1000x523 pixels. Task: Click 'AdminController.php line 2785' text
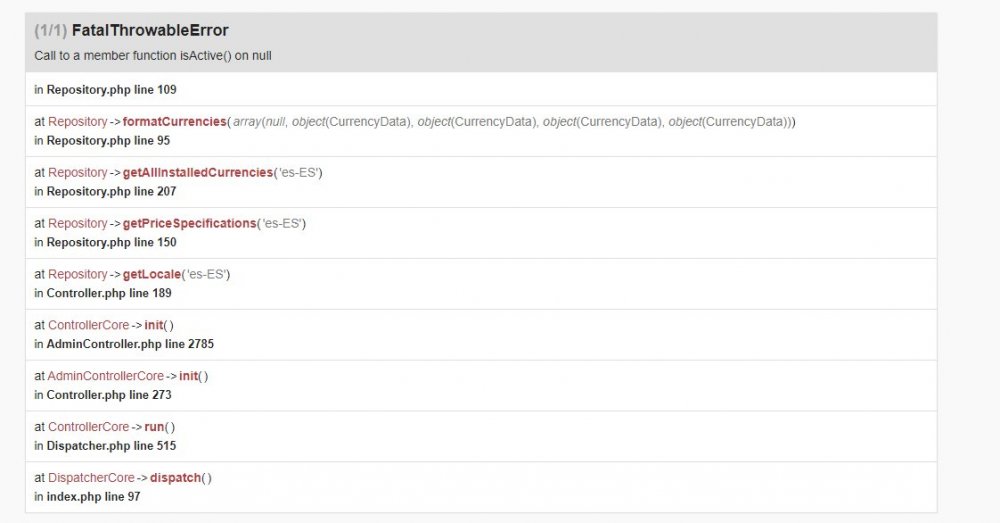click(x=130, y=344)
